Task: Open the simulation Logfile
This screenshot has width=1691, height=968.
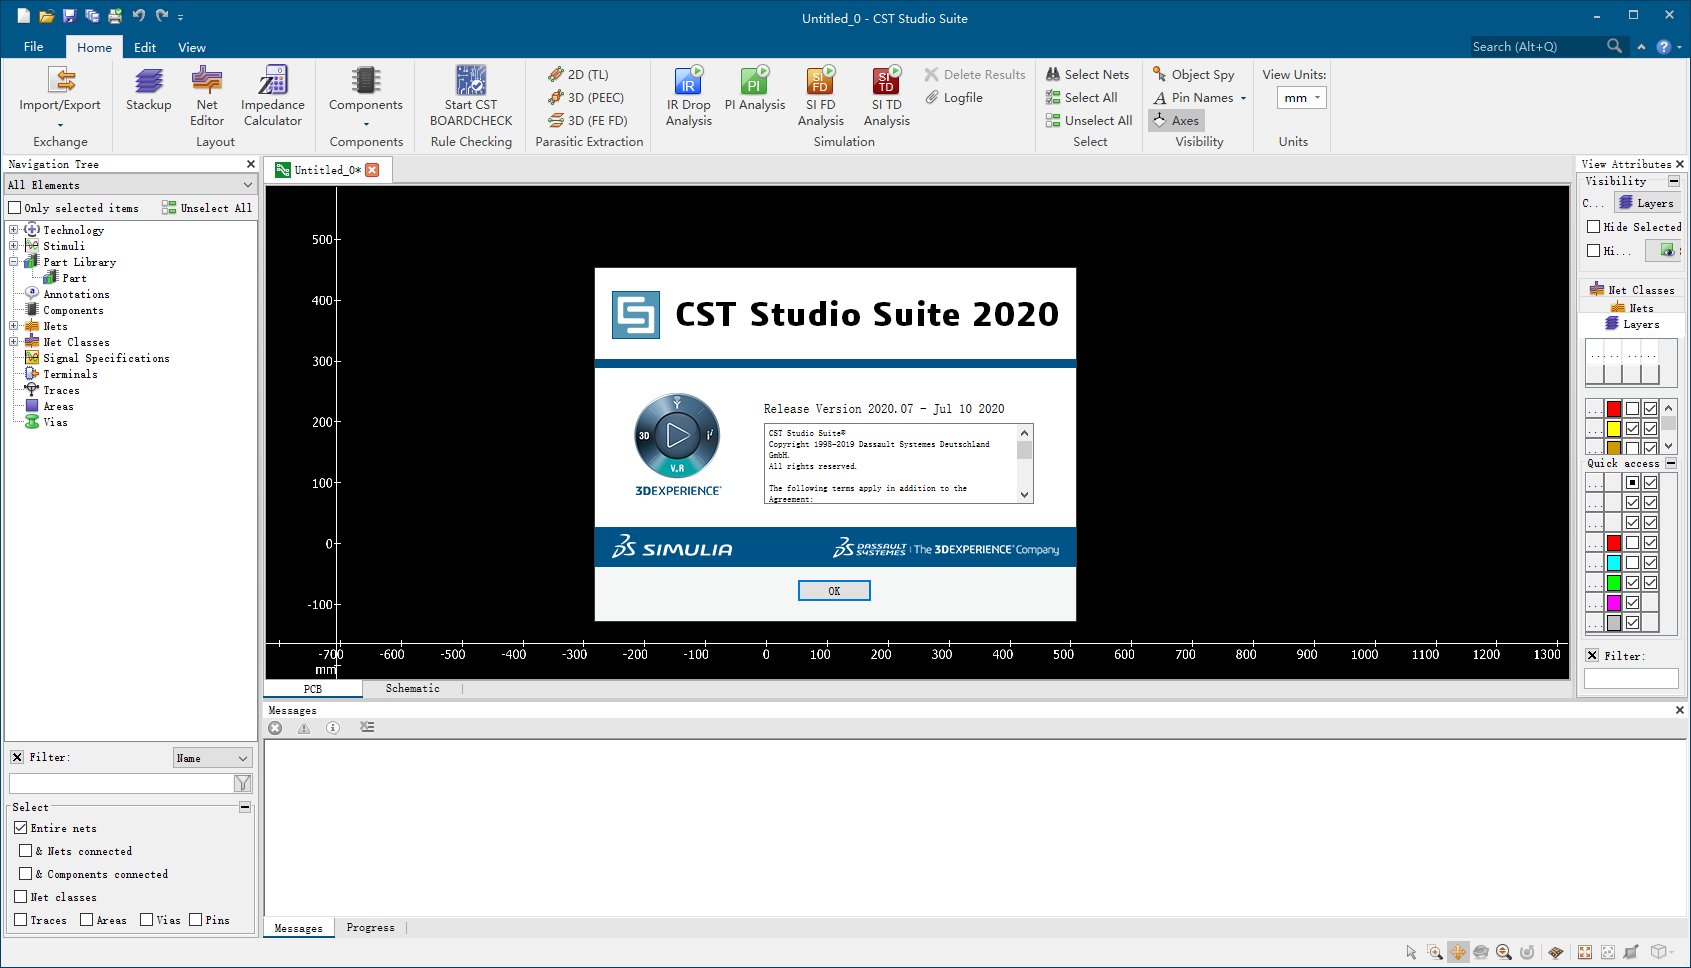Action: coord(954,98)
